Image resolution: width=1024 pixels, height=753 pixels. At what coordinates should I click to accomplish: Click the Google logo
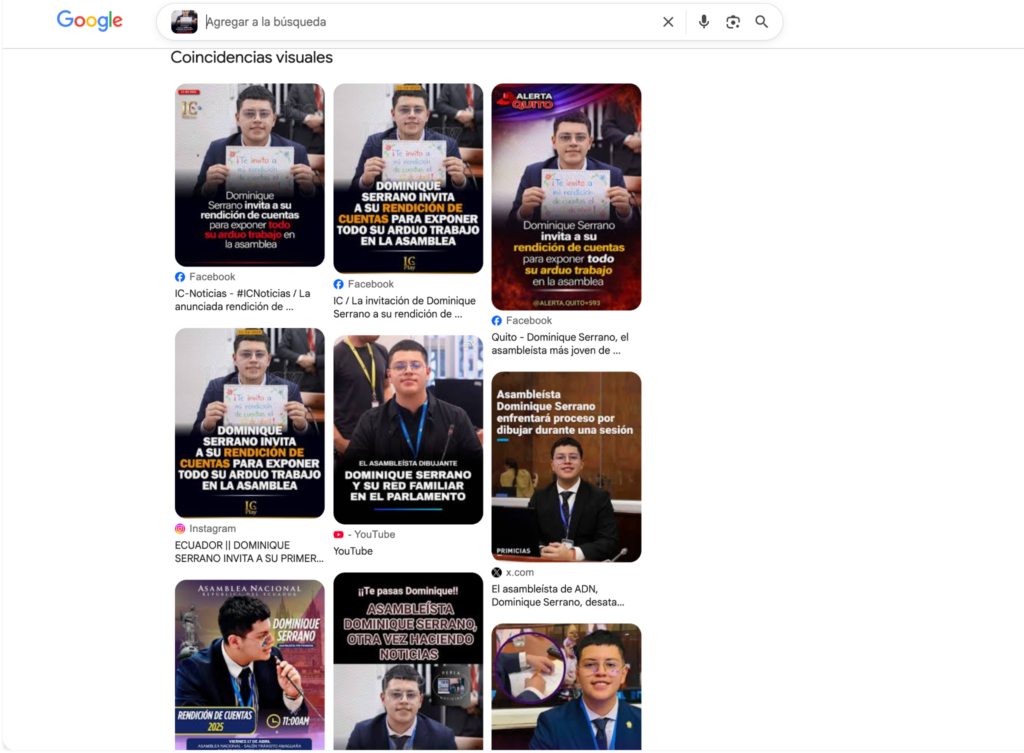pos(89,21)
